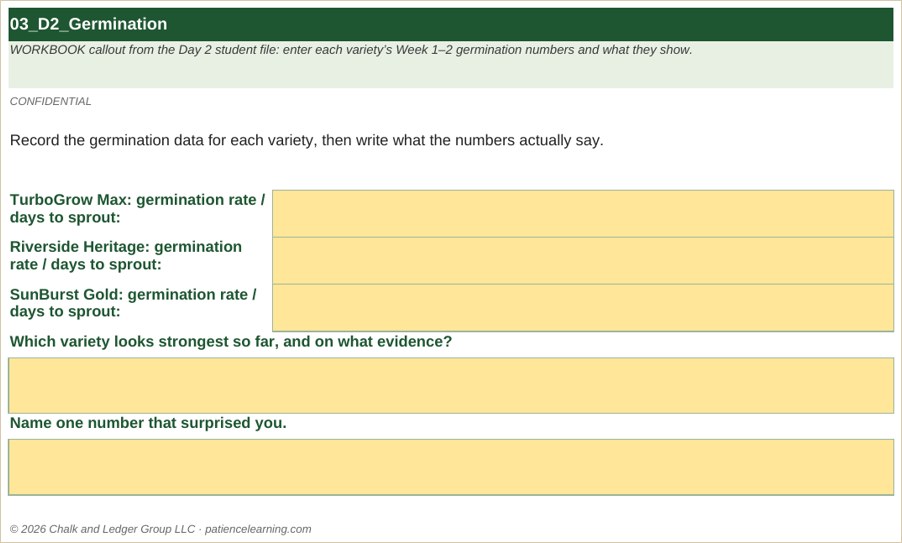Click the TurboGrow Max germination input field

(583, 213)
